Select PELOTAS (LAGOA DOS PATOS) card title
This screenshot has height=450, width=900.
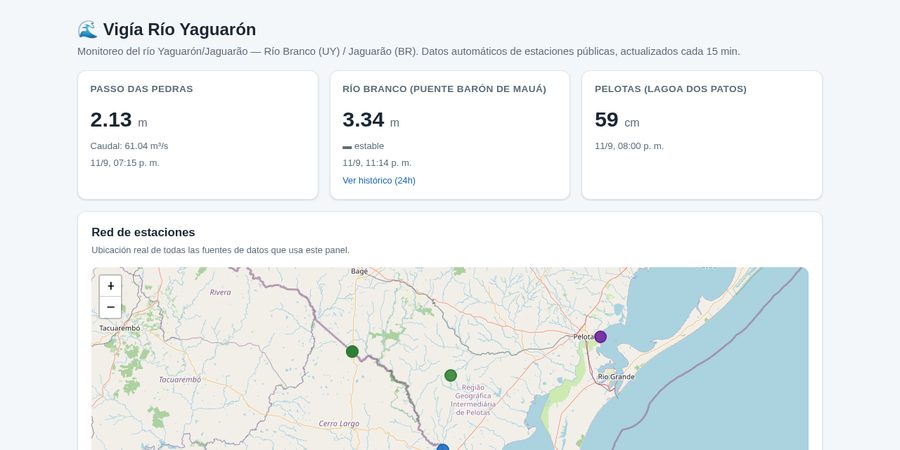tap(670, 89)
